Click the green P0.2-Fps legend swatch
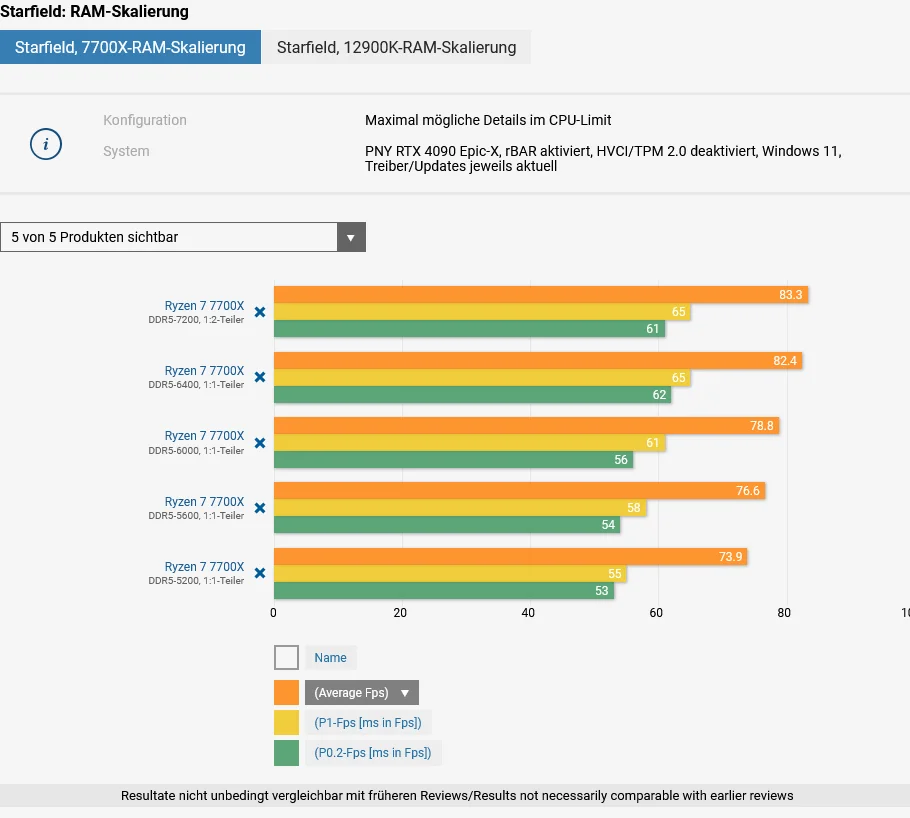Screen dimensions: 910x818 click(x=286, y=753)
